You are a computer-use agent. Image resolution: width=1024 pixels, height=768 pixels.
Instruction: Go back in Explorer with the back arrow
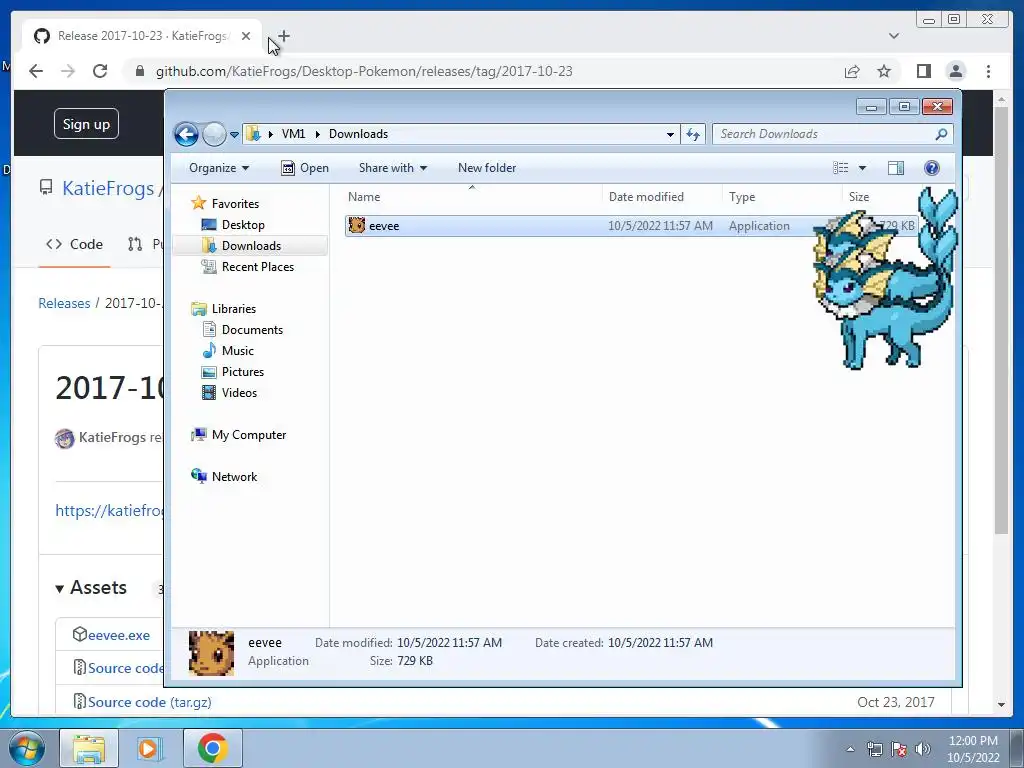pos(186,135)
